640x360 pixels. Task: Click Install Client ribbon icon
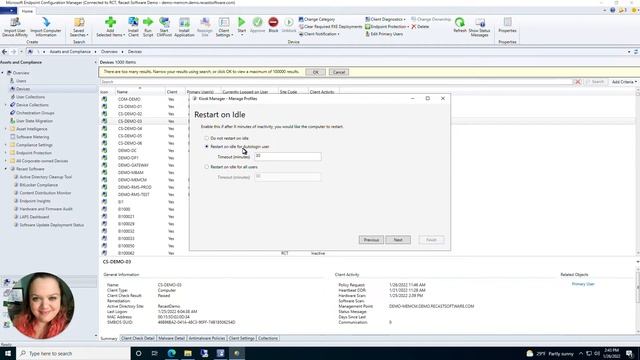(133, 22)
